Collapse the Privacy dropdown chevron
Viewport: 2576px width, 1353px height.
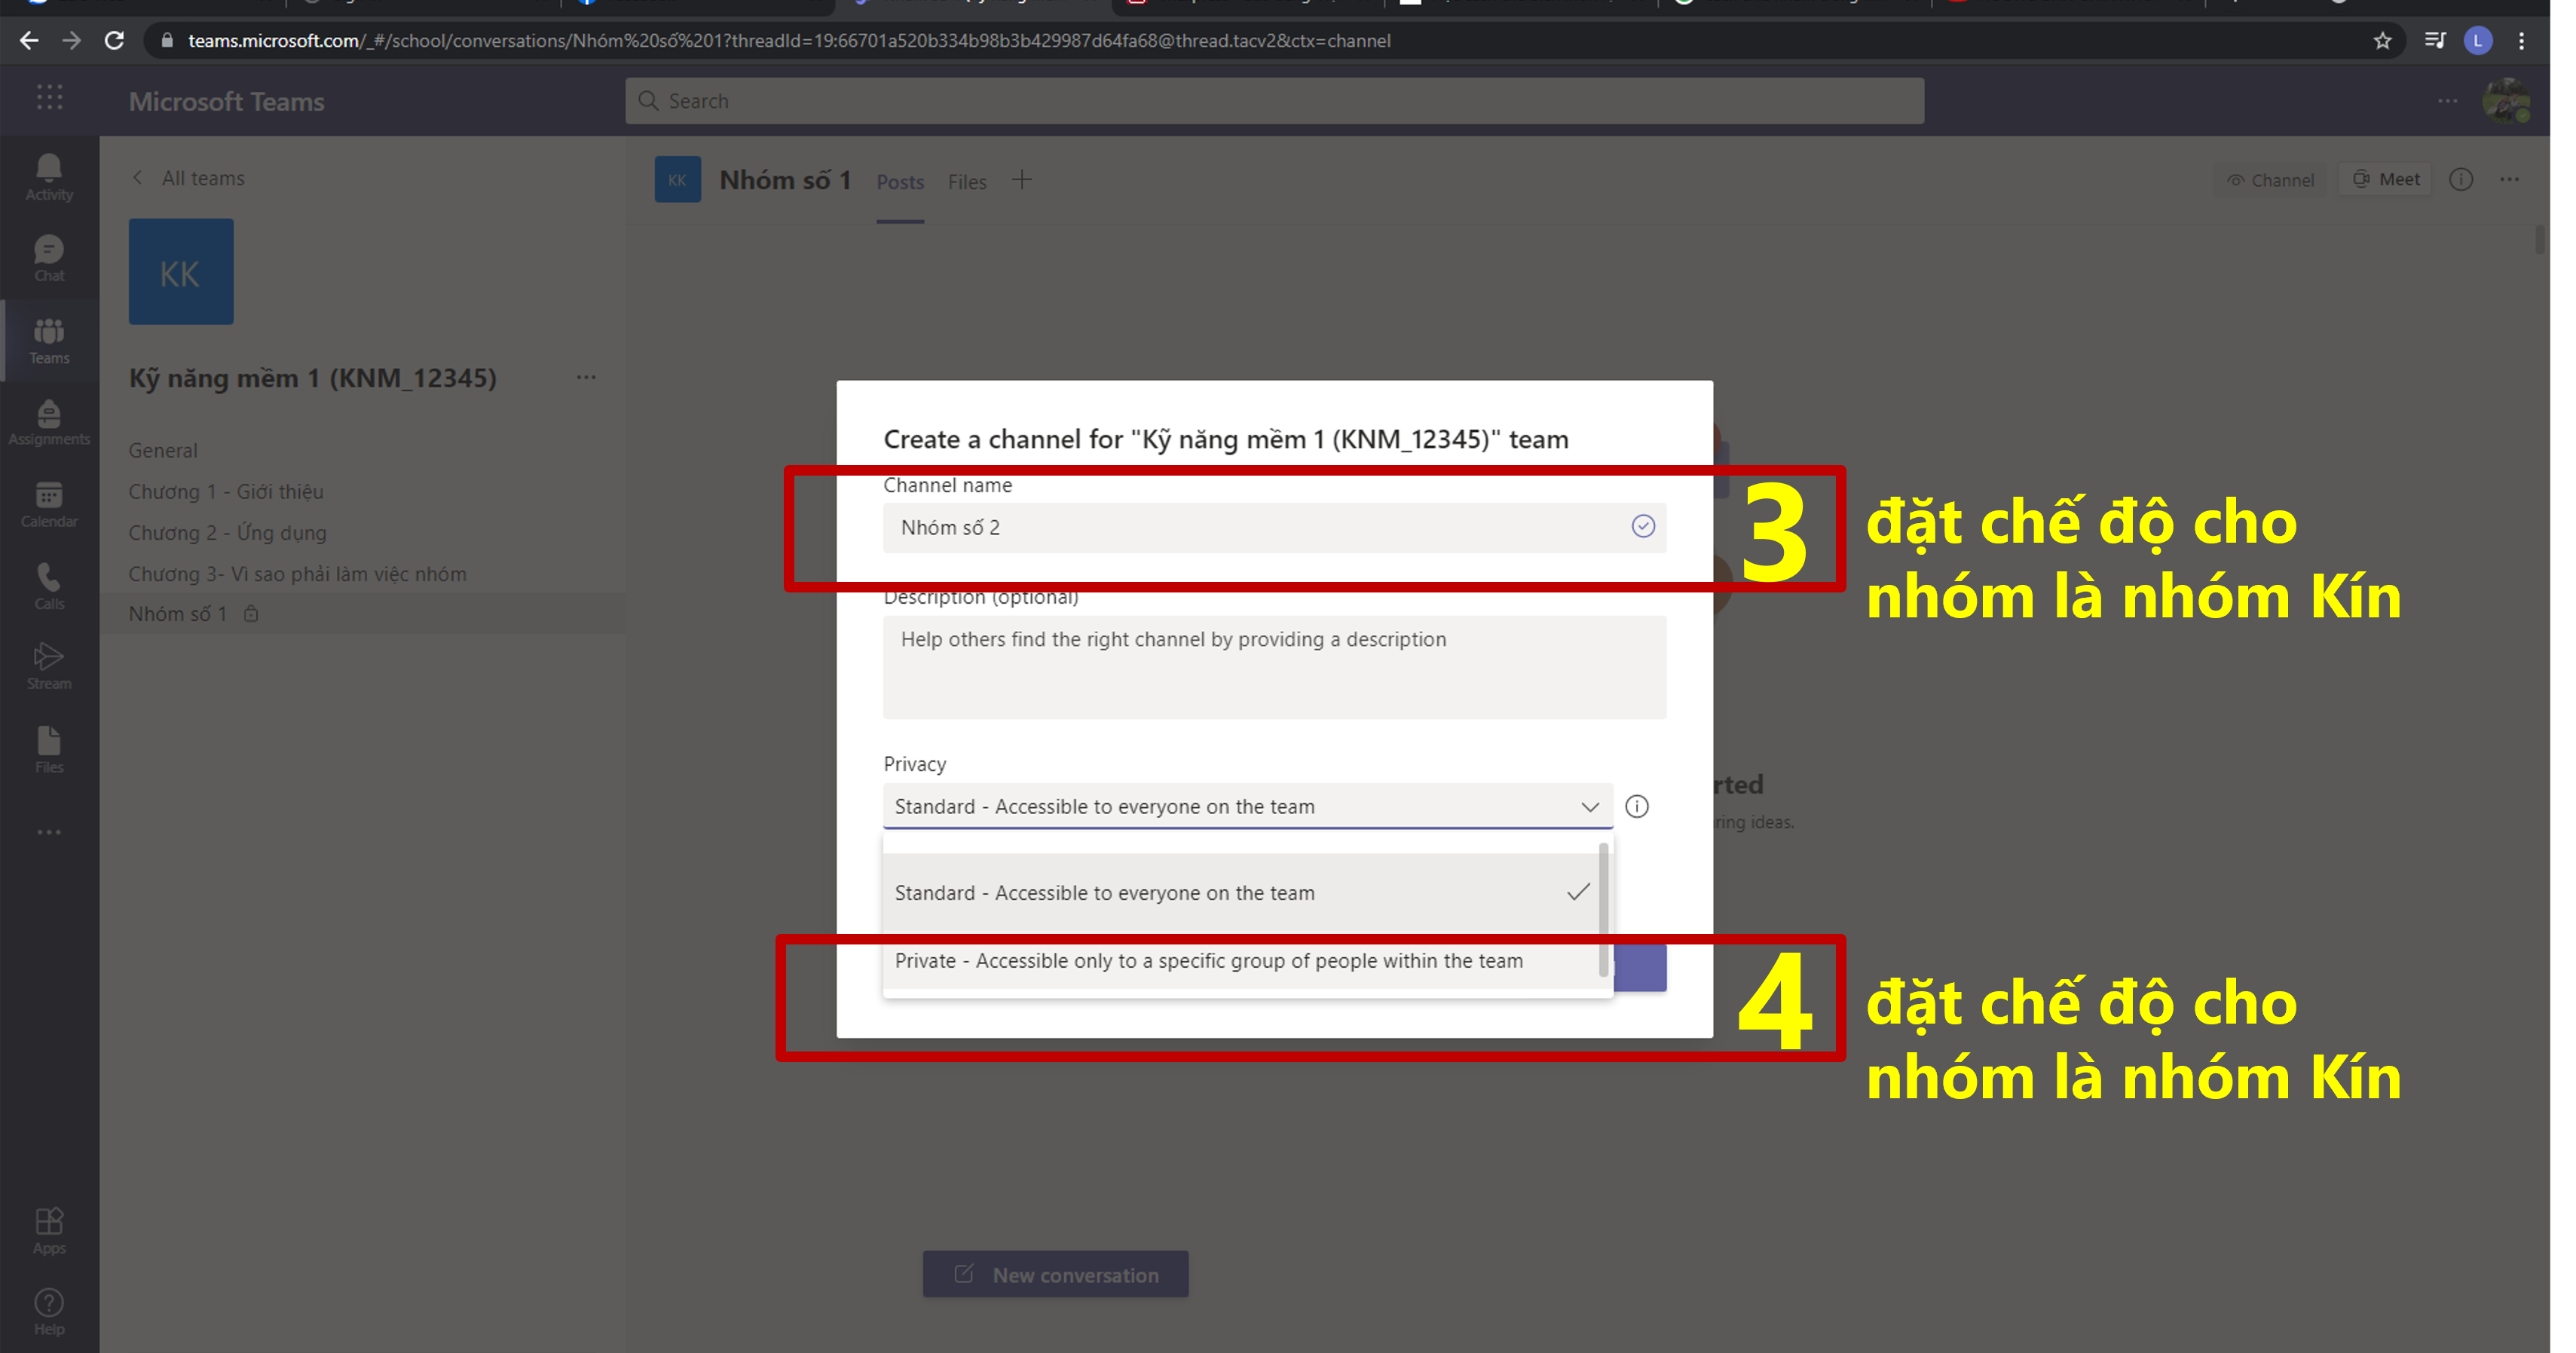click(x=1589, y=806)
